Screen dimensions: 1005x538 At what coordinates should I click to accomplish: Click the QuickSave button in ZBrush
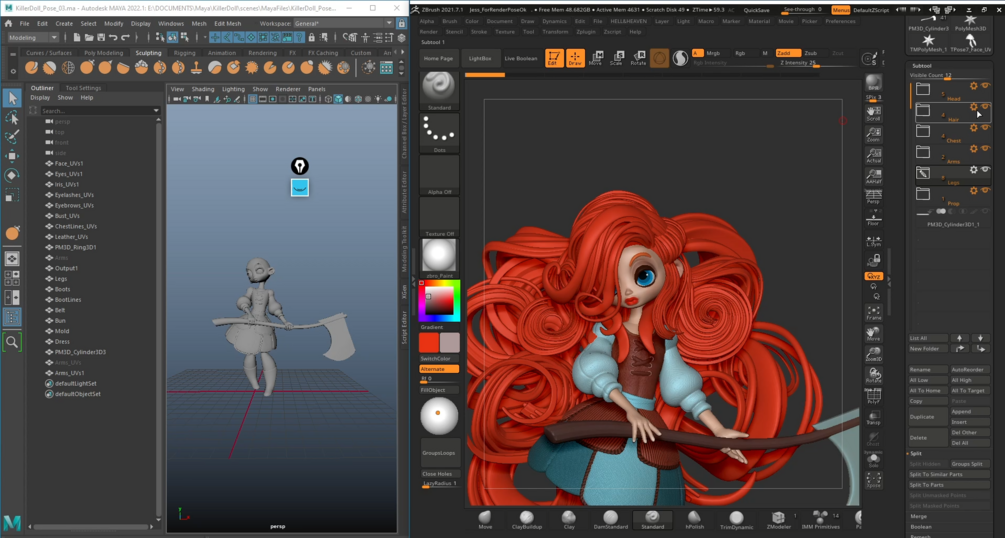coord(756,10)
